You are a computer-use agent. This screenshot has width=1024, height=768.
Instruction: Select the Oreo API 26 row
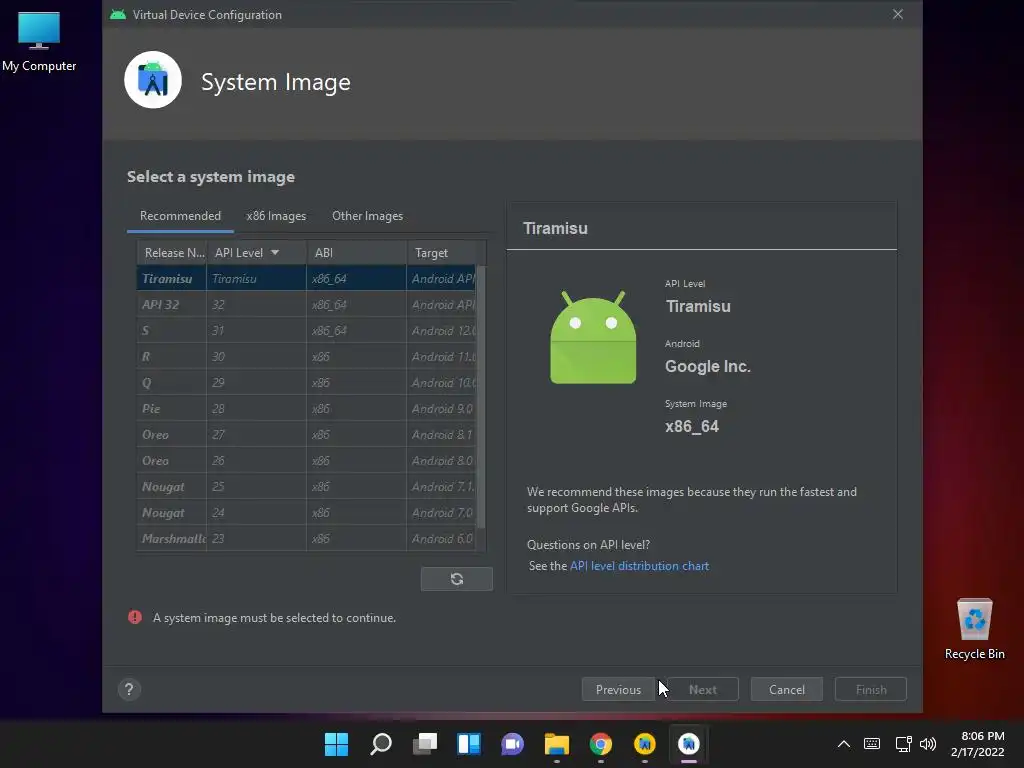[306, 461]
